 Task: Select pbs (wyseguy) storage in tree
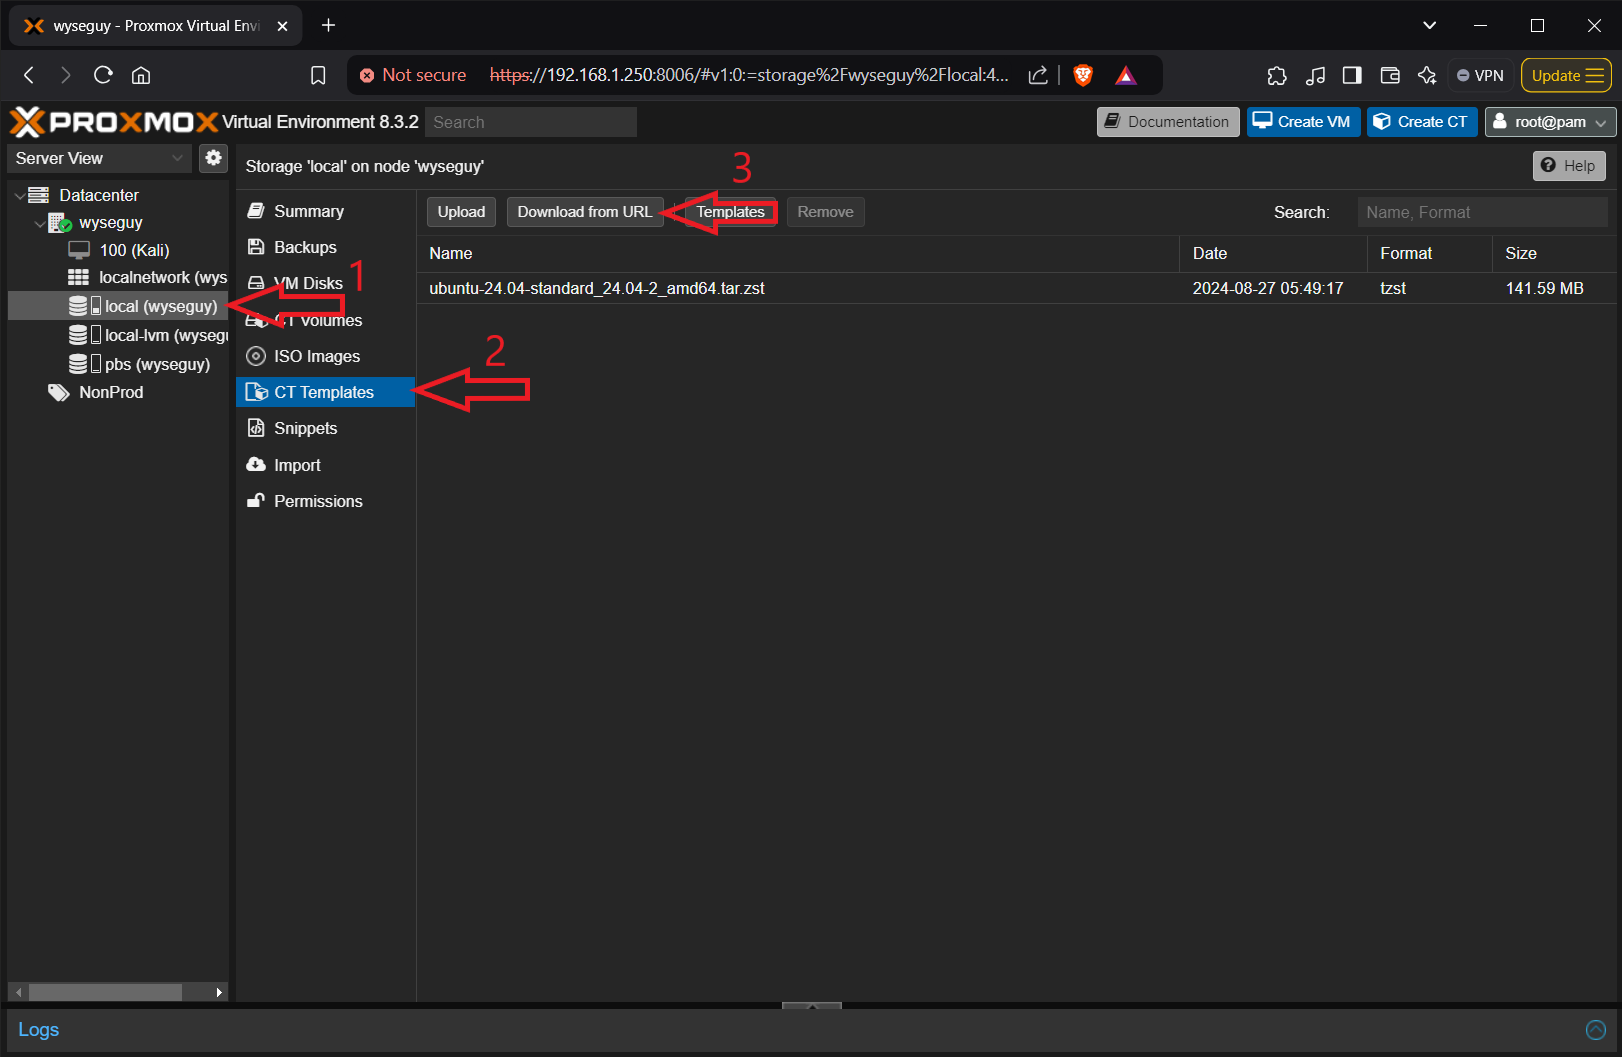pos(140,364)
